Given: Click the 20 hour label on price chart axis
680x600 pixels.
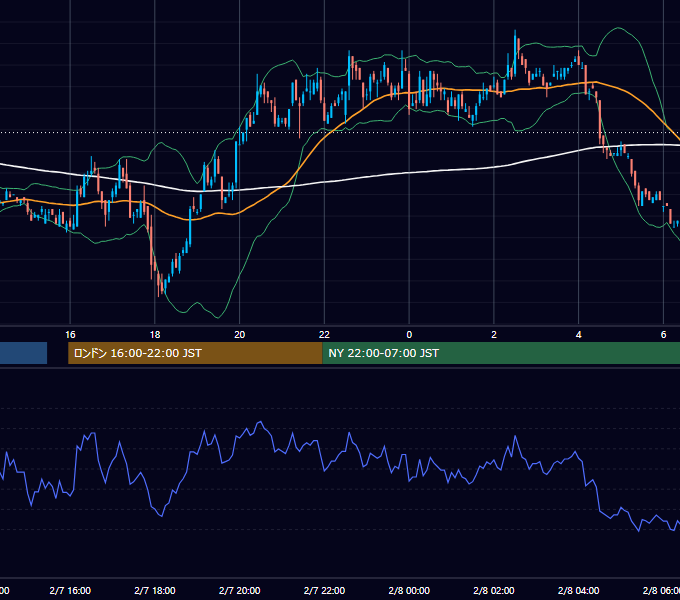Looking at the screenshot, I should 239,335.
